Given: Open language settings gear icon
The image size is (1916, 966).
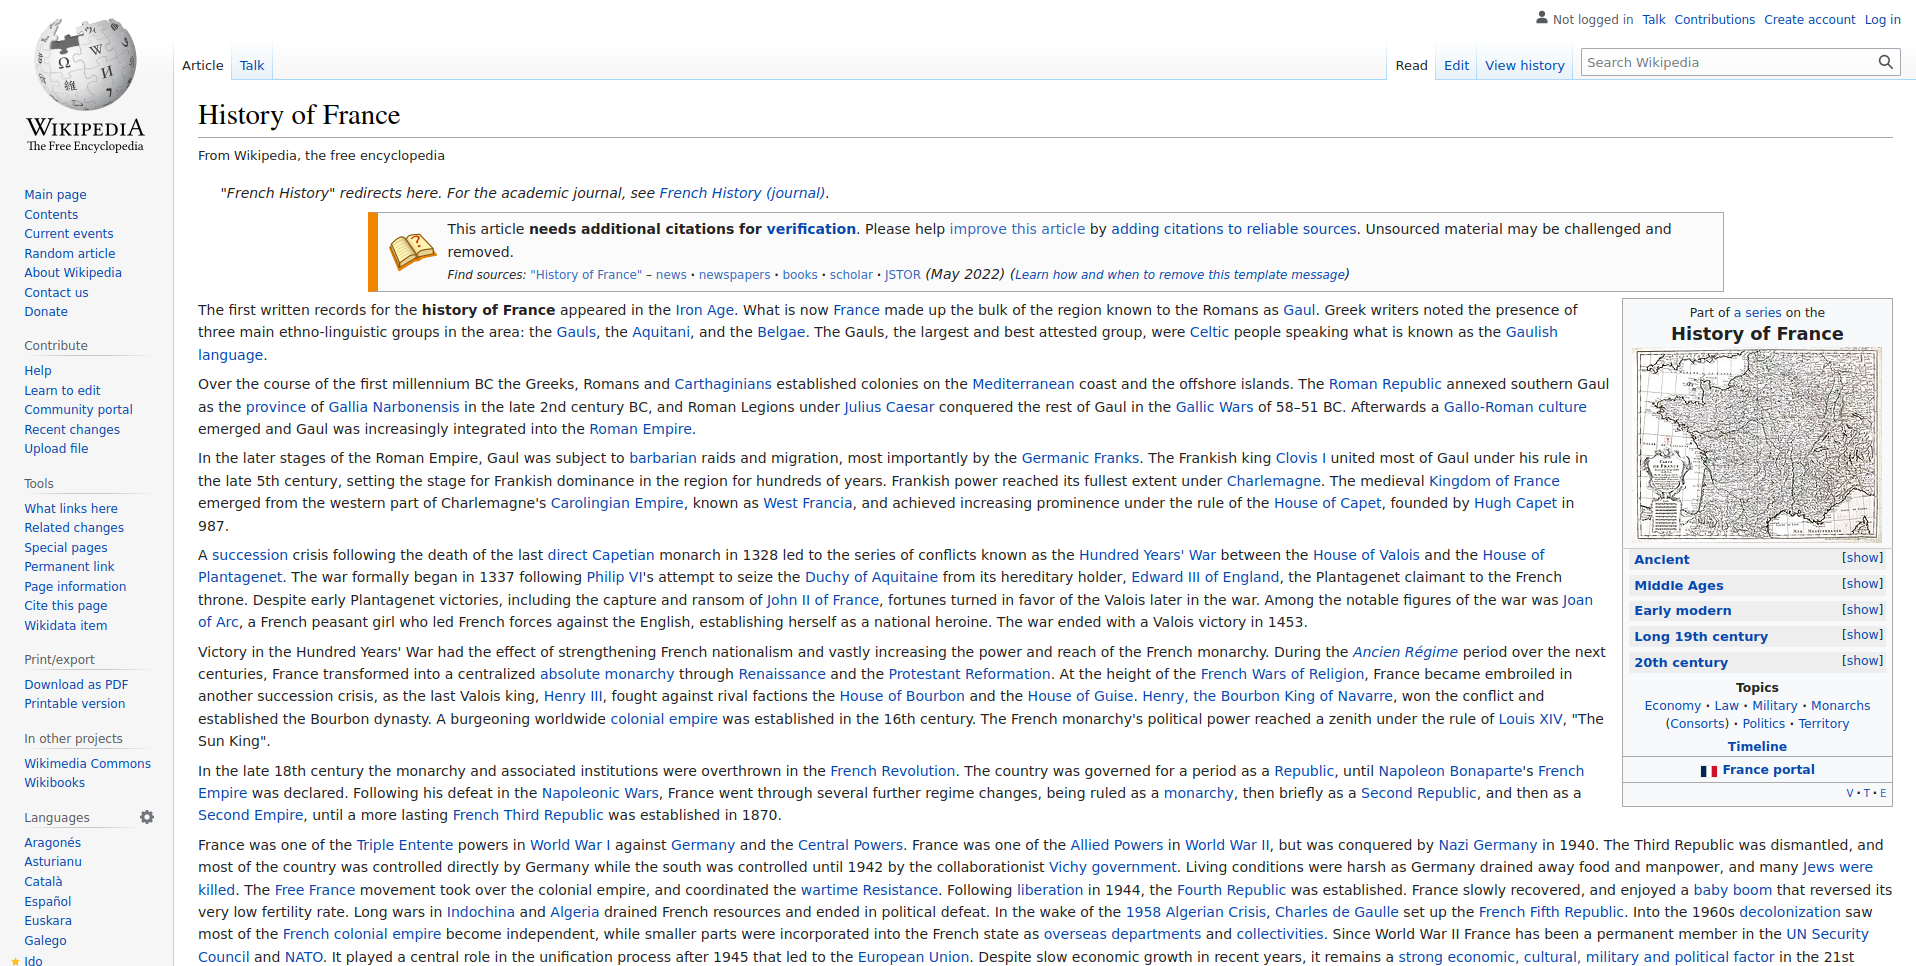Looking at the screenshot, I should (x=147, y=817).
